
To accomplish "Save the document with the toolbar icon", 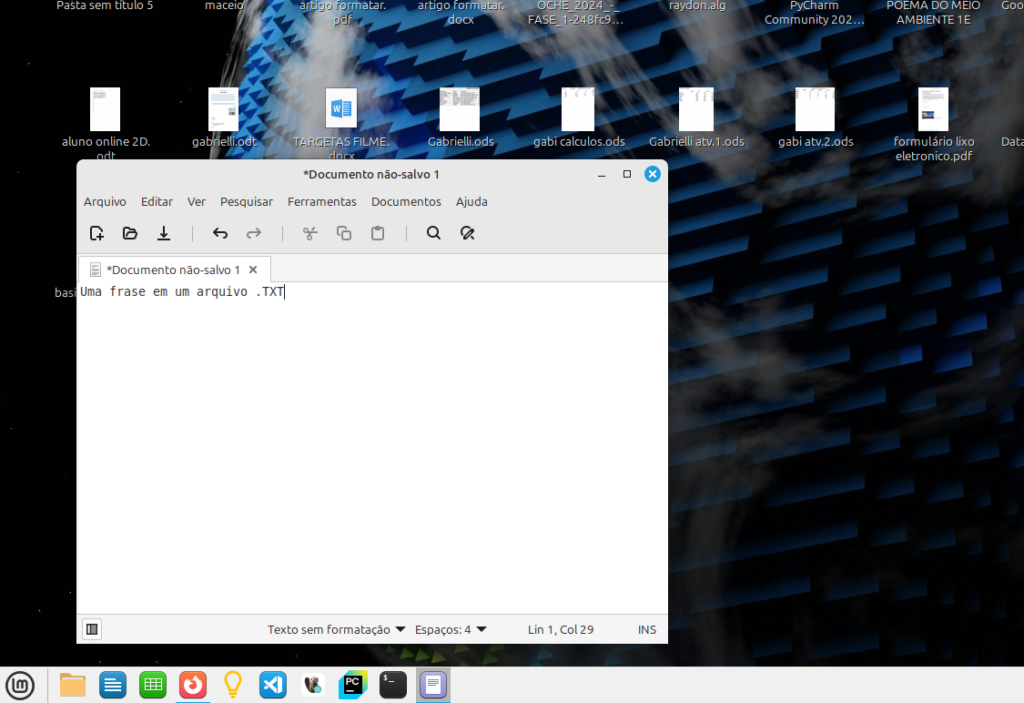I will tap(164, 233).
